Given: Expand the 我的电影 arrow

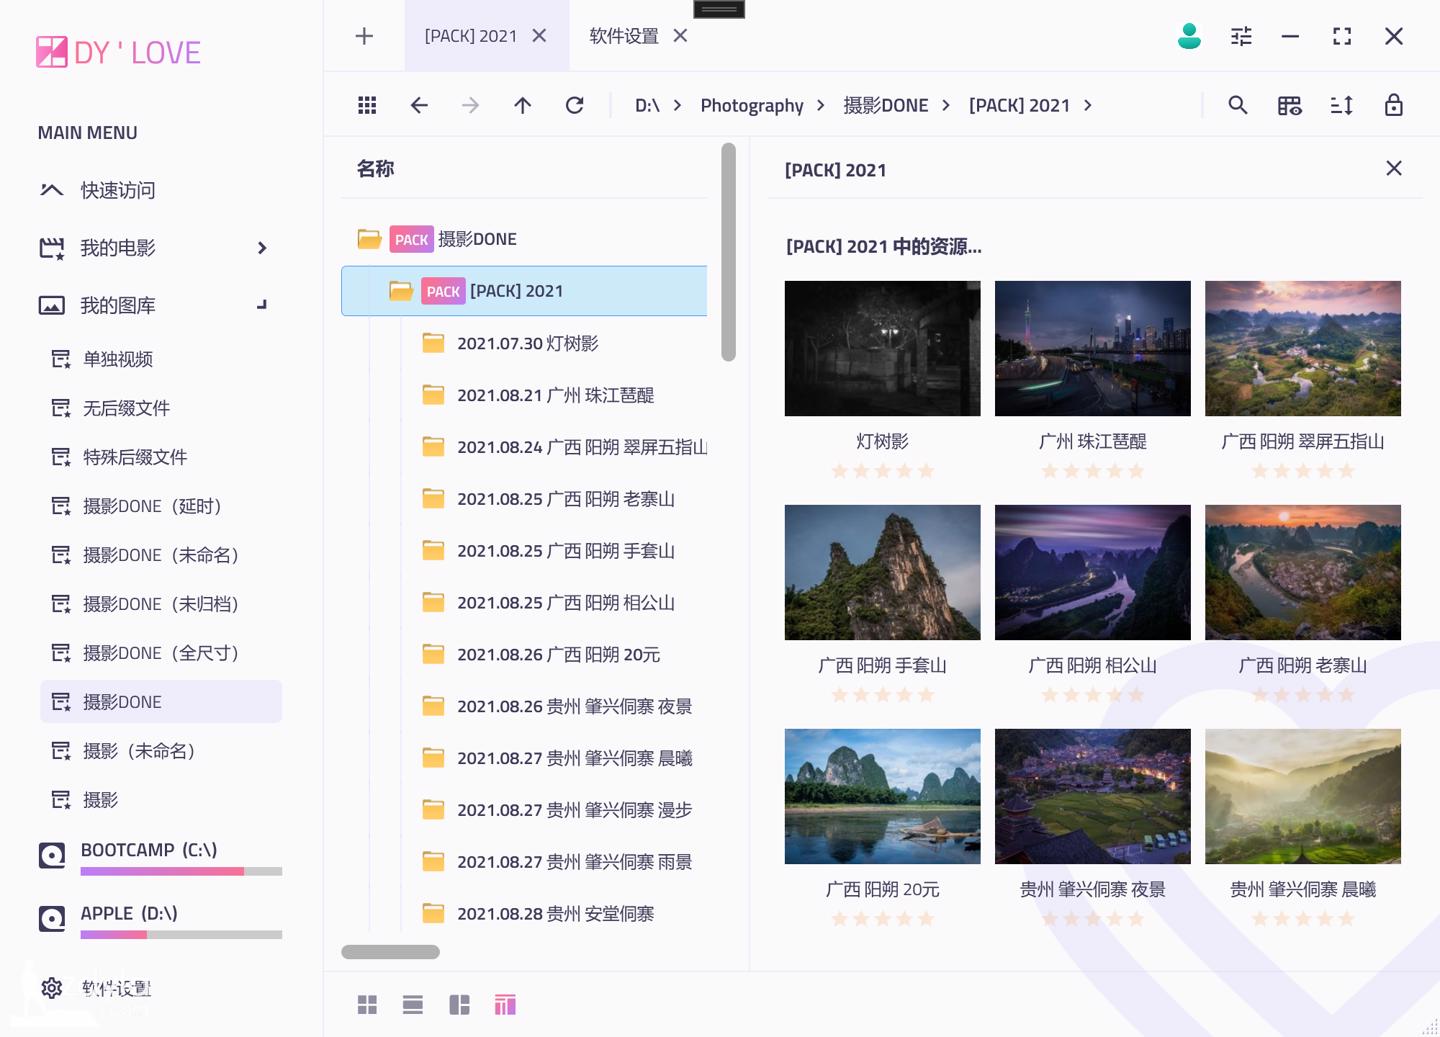Looking at the screenshot, I should 262,248.
